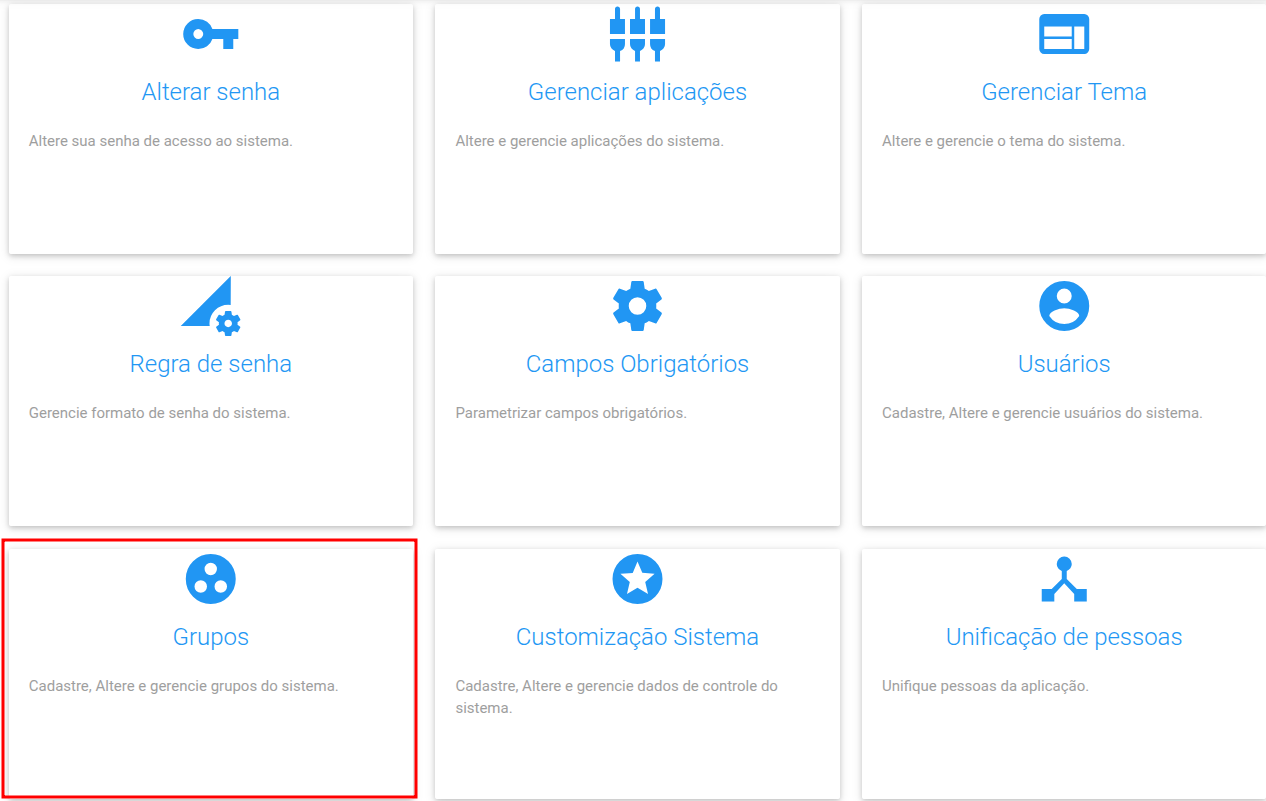Open the Regra de senha page
Screen dimensions: 1266x801
(210, 363)
